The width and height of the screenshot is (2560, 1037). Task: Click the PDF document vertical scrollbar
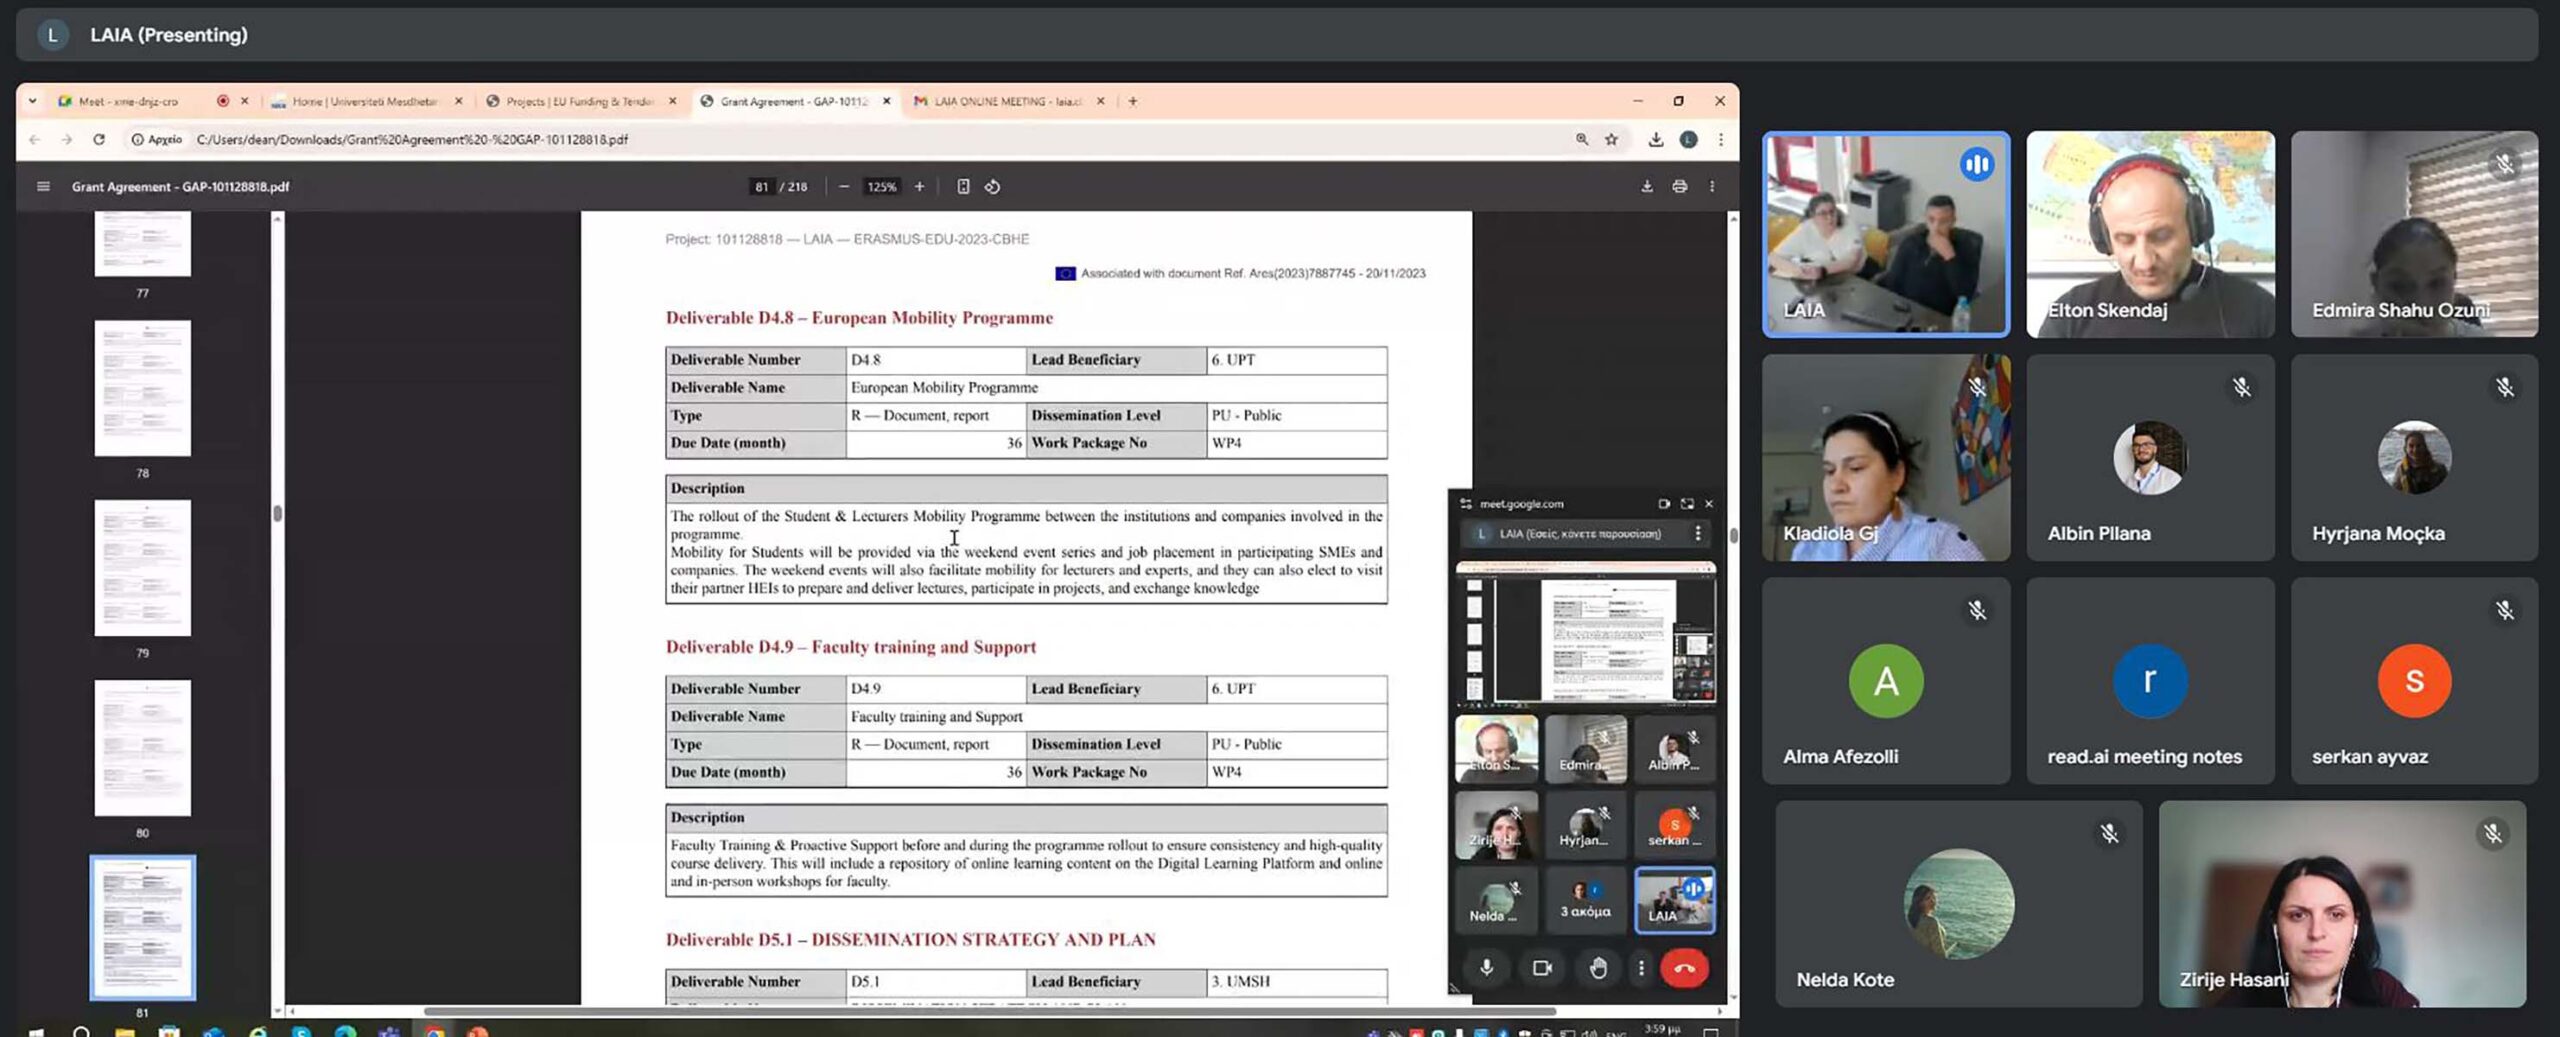(1733, 536)
